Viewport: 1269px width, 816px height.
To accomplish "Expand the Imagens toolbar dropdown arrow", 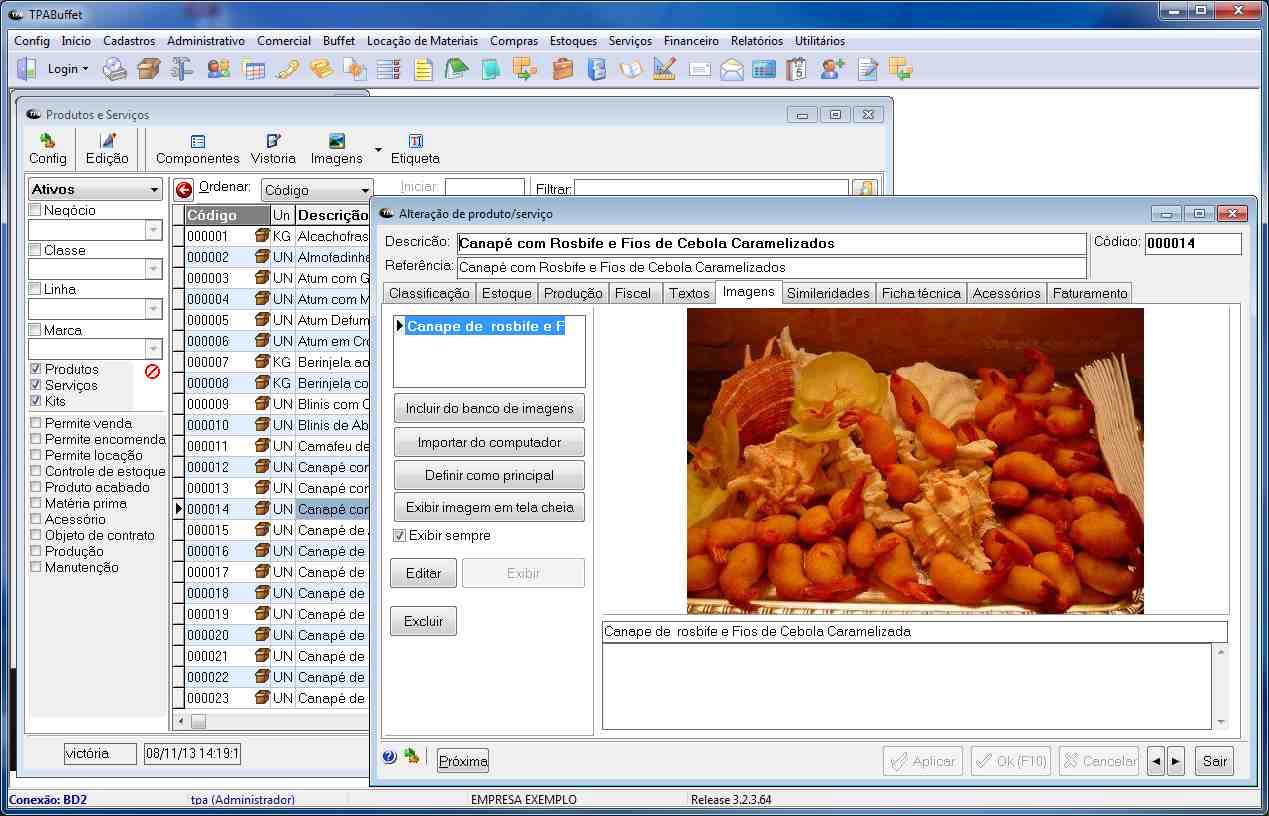I will [x=378, y=150].
